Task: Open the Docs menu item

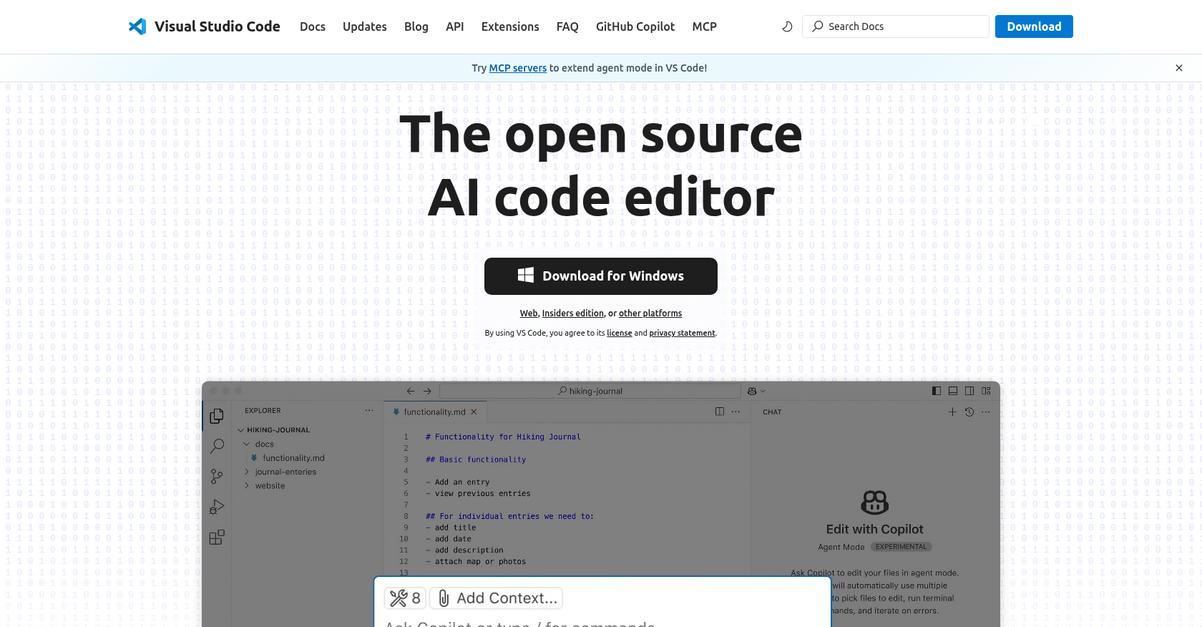Action: (313, 27)
